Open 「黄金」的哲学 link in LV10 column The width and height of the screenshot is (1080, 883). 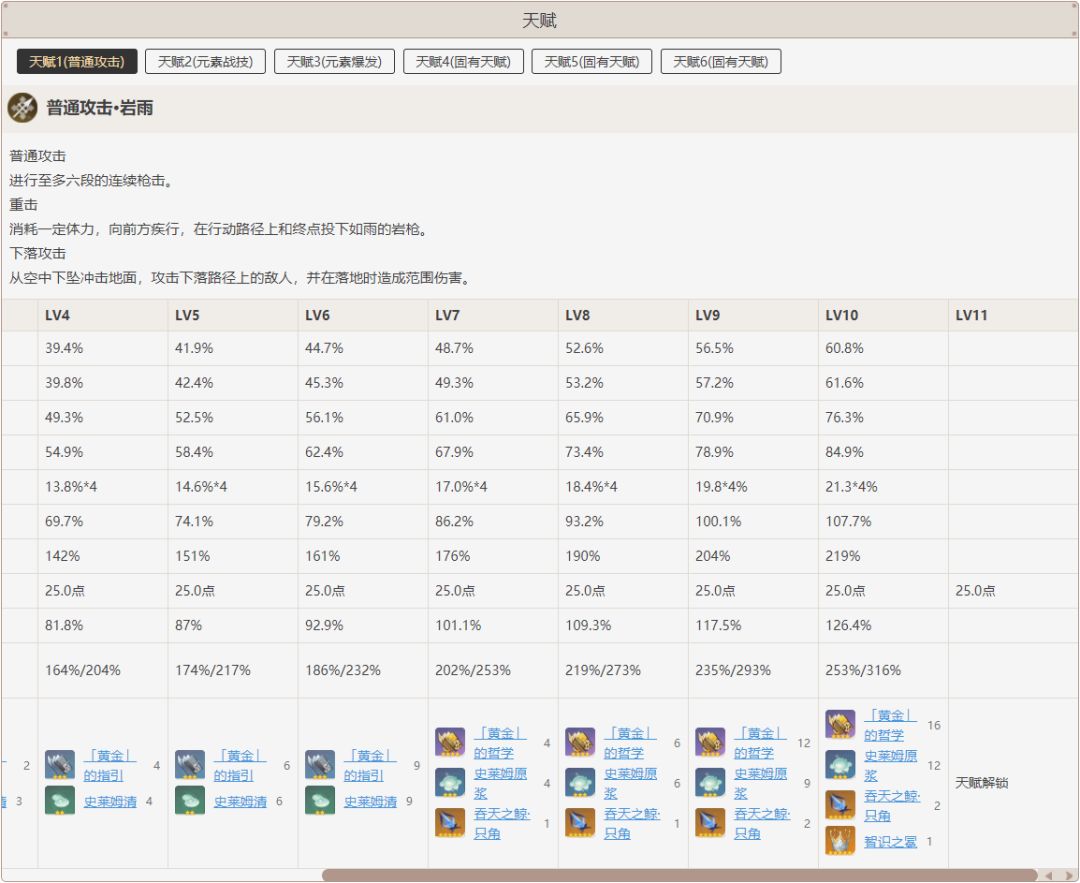pyautogui.click(x=891, y=725)
